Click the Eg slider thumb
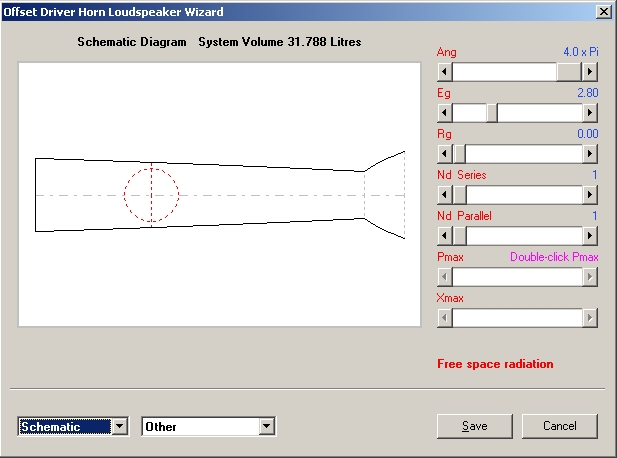The width and height of the screenshot is (617, 458). coord(492,113)
